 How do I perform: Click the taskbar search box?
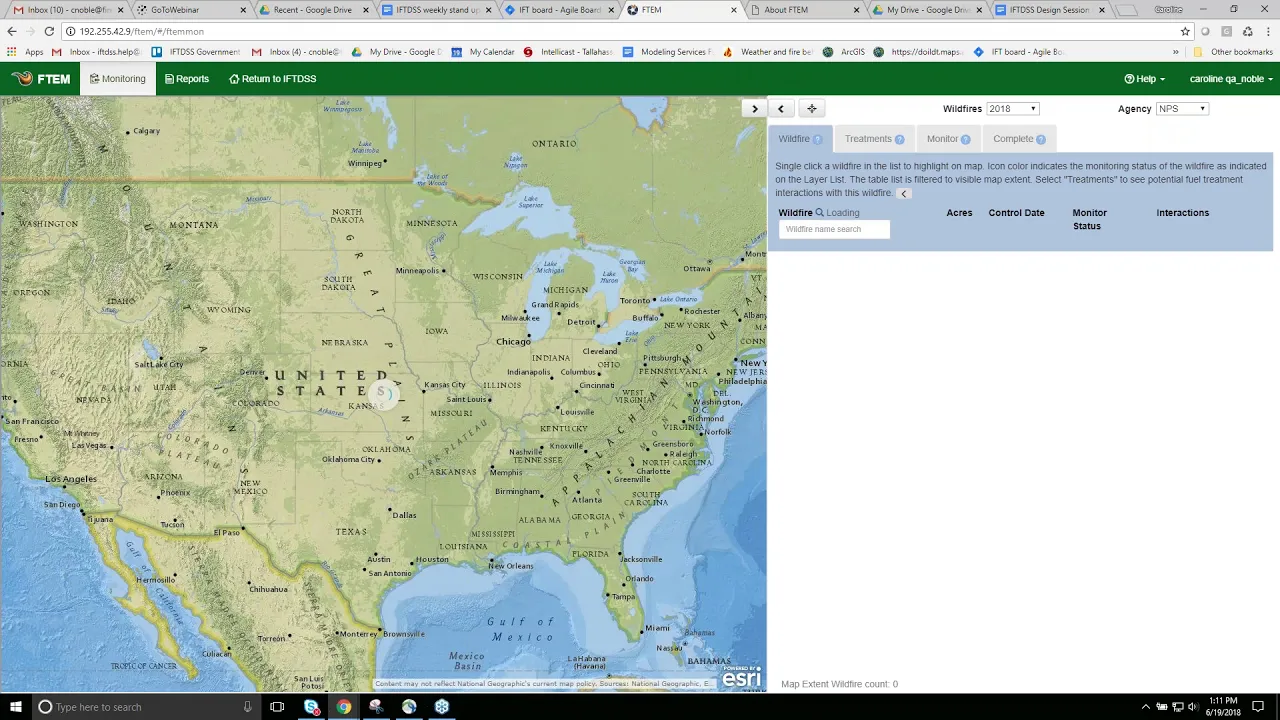coord(149,707)
